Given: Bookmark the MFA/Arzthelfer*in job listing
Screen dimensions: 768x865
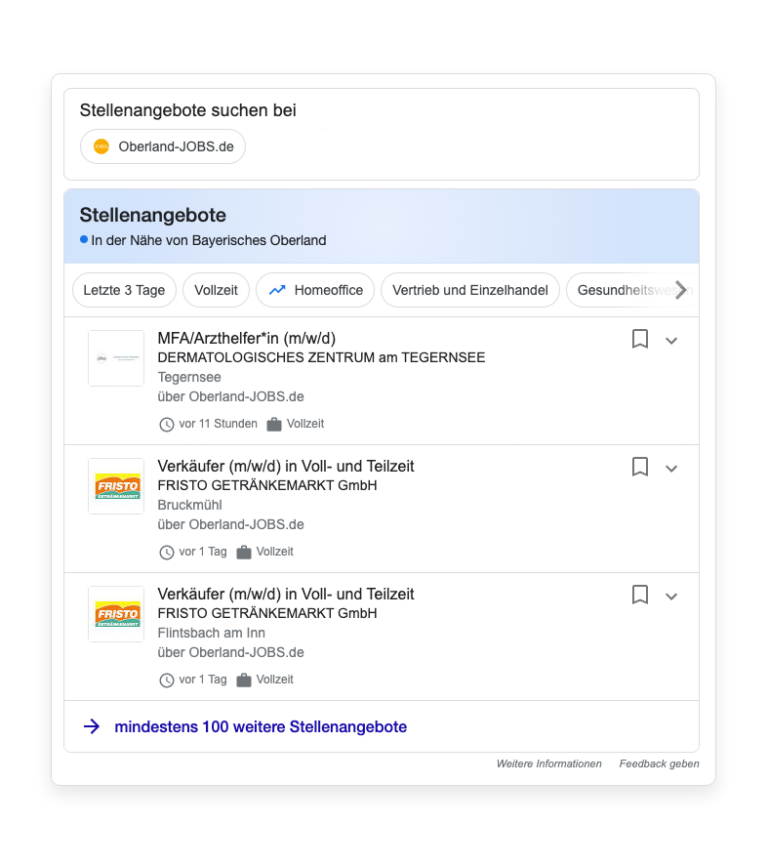Looking at the screenshot, I should click(x=640, y=340).
